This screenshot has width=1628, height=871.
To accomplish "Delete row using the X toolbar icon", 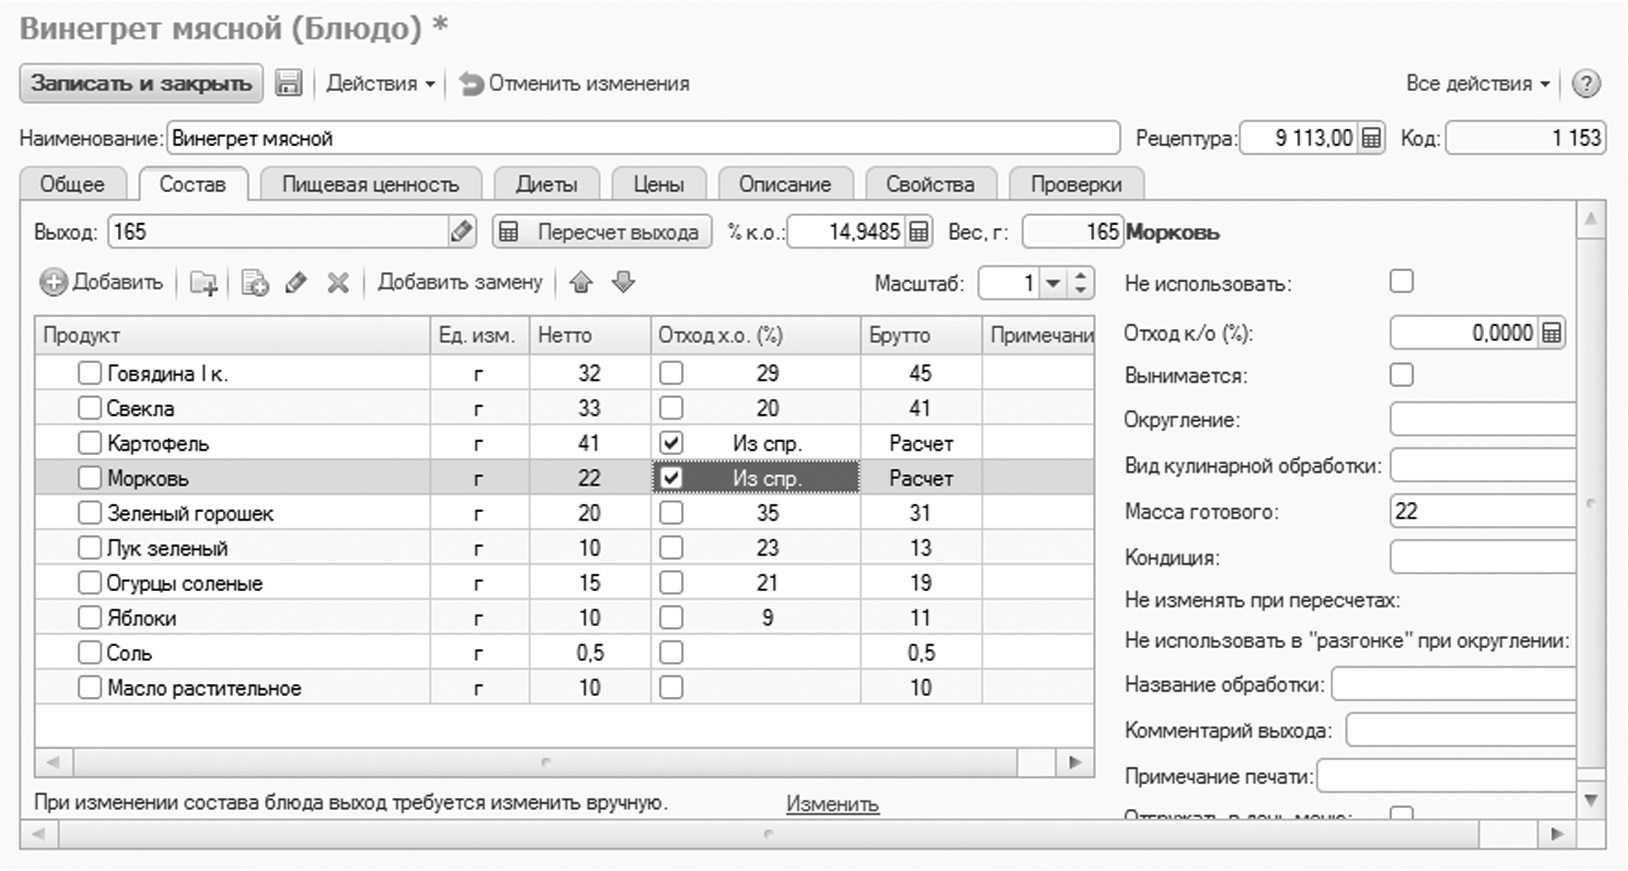I will click(338, 283).
